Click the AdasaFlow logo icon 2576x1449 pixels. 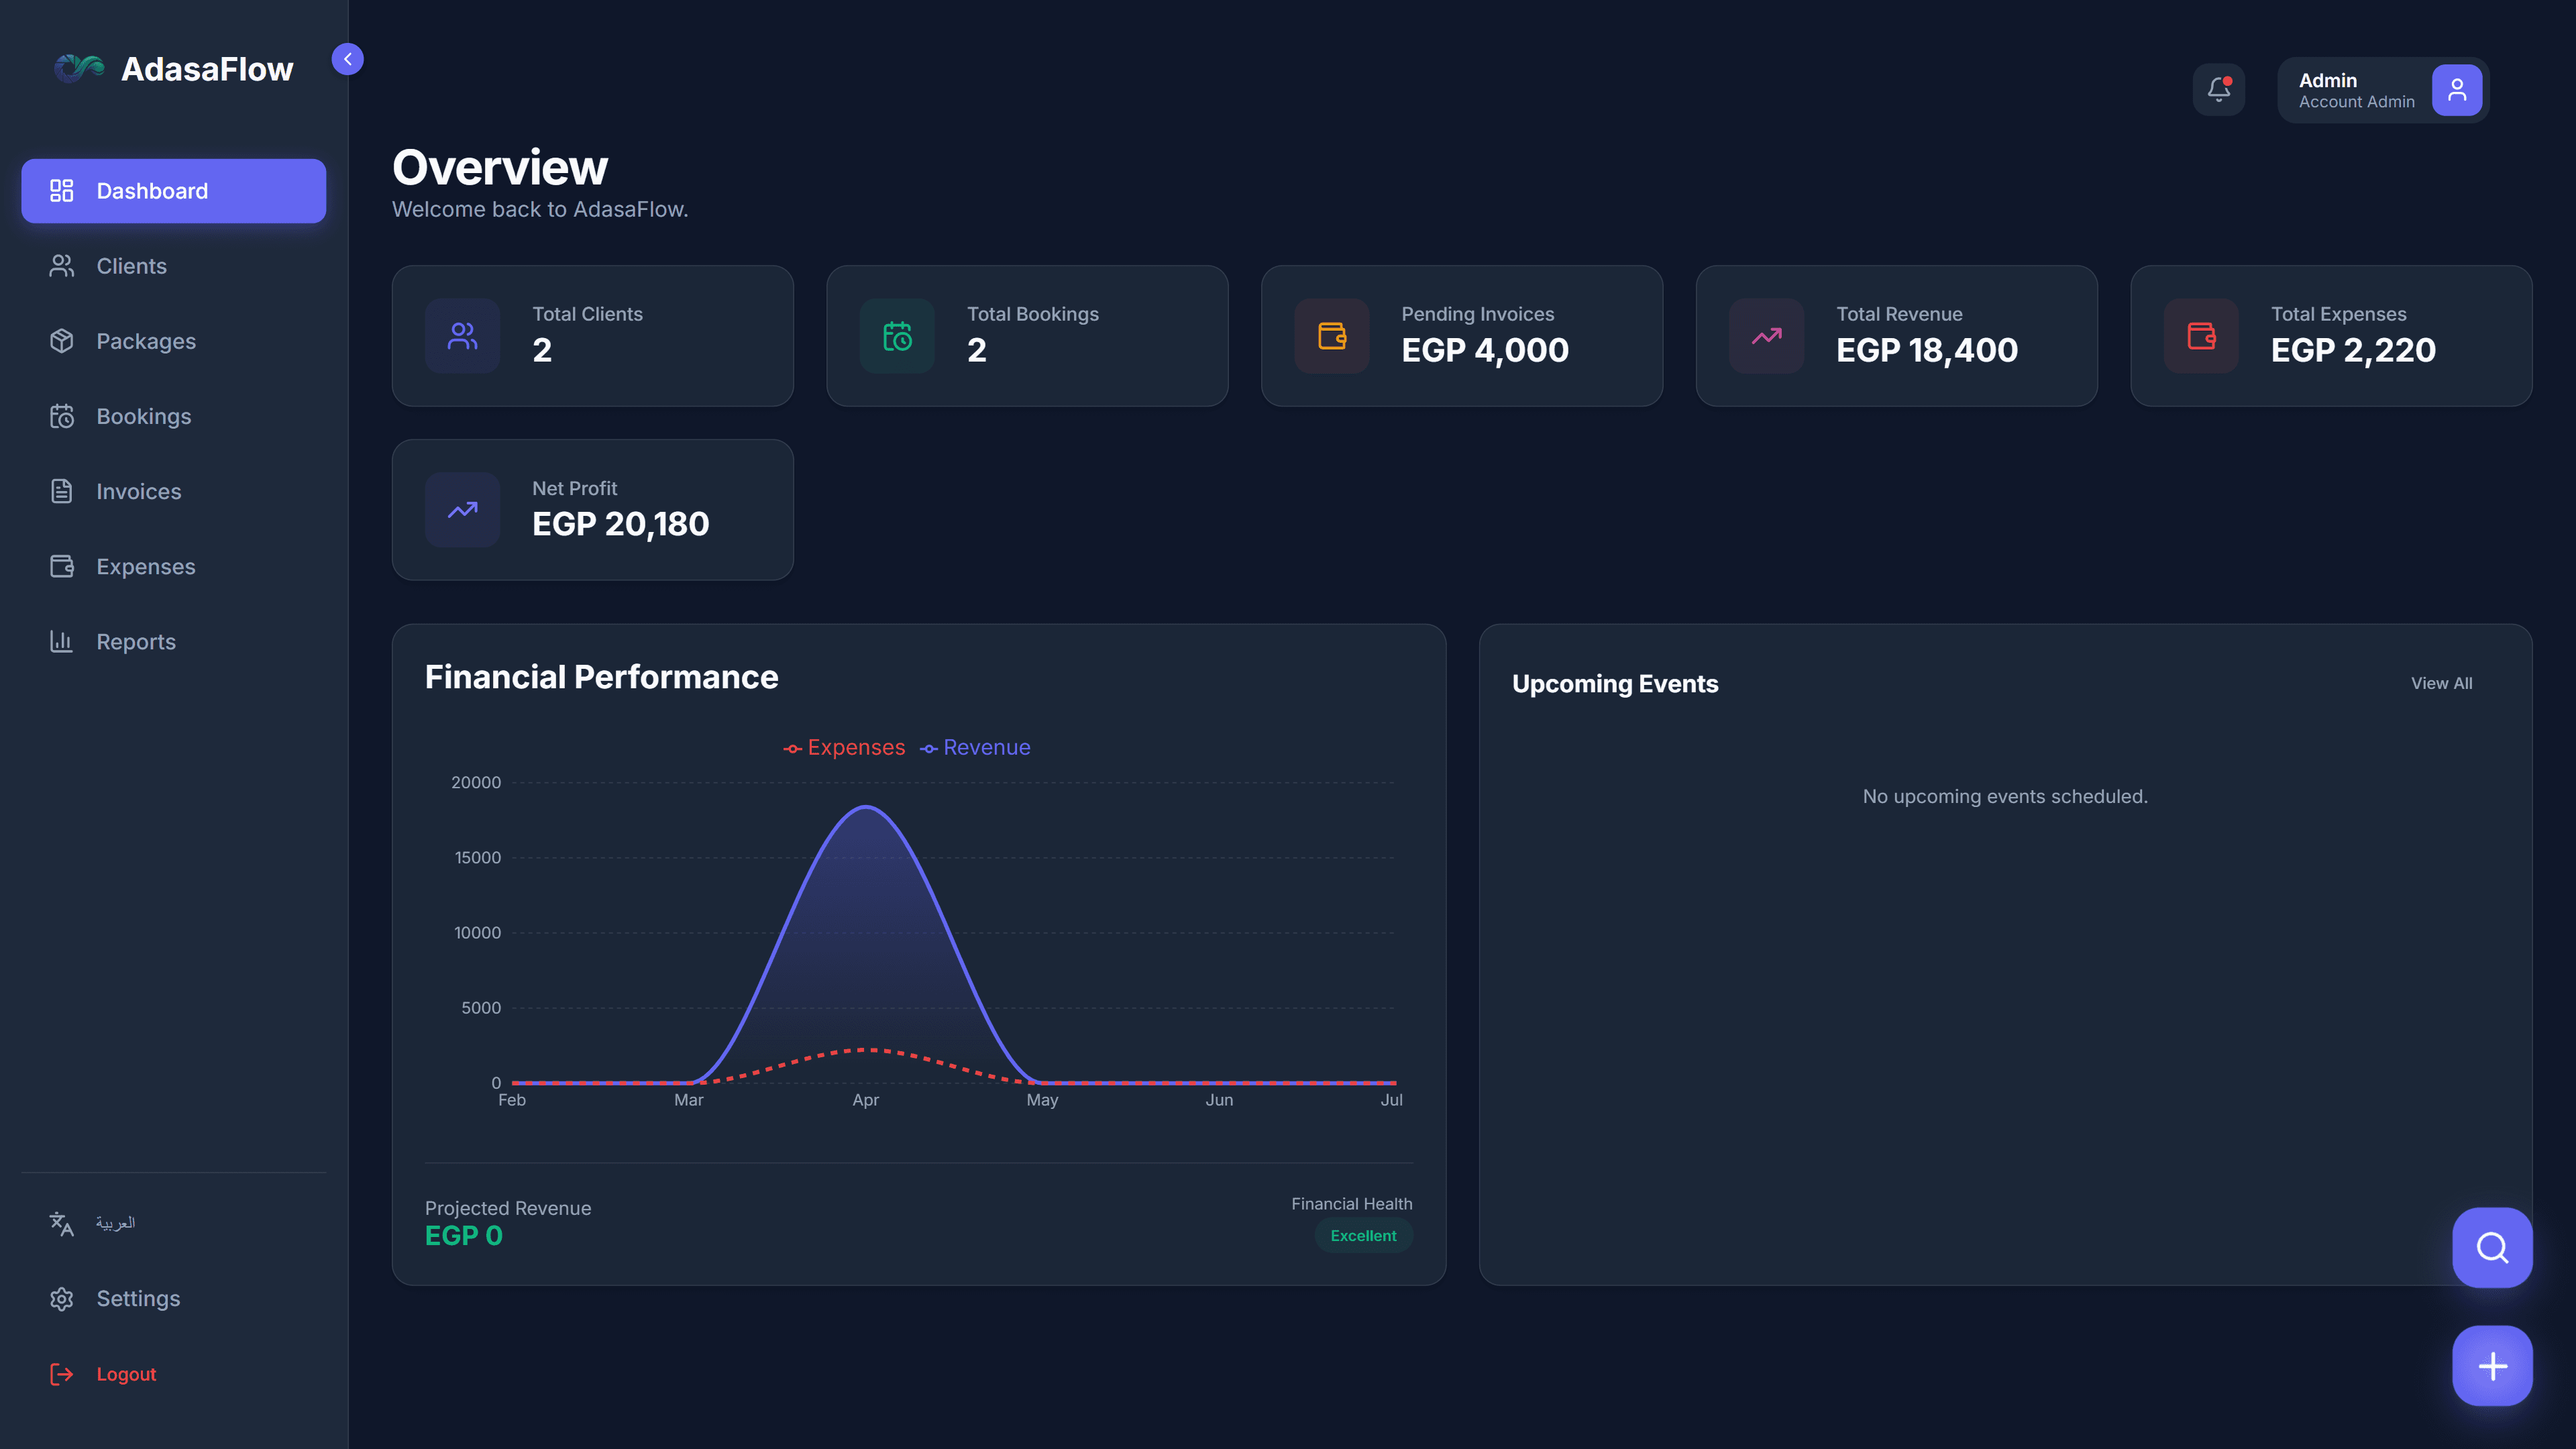pos(79,68)
